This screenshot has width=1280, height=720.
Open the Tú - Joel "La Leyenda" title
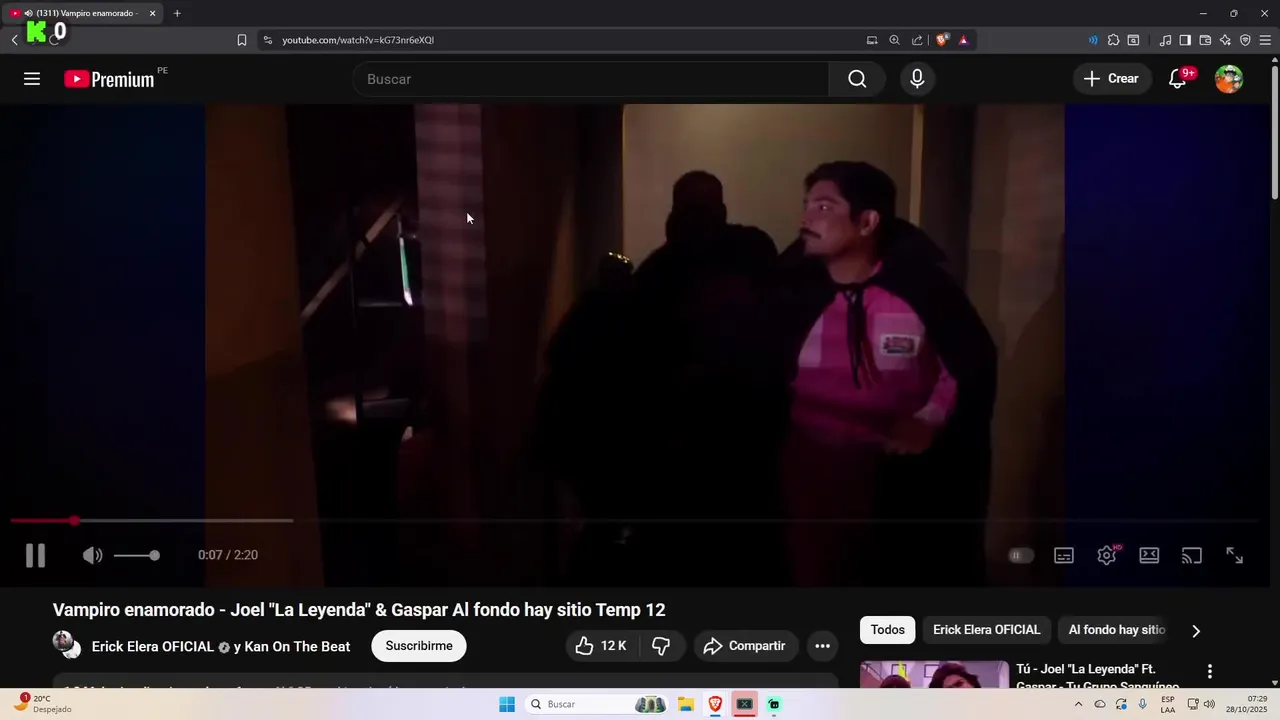point(1098,677)
